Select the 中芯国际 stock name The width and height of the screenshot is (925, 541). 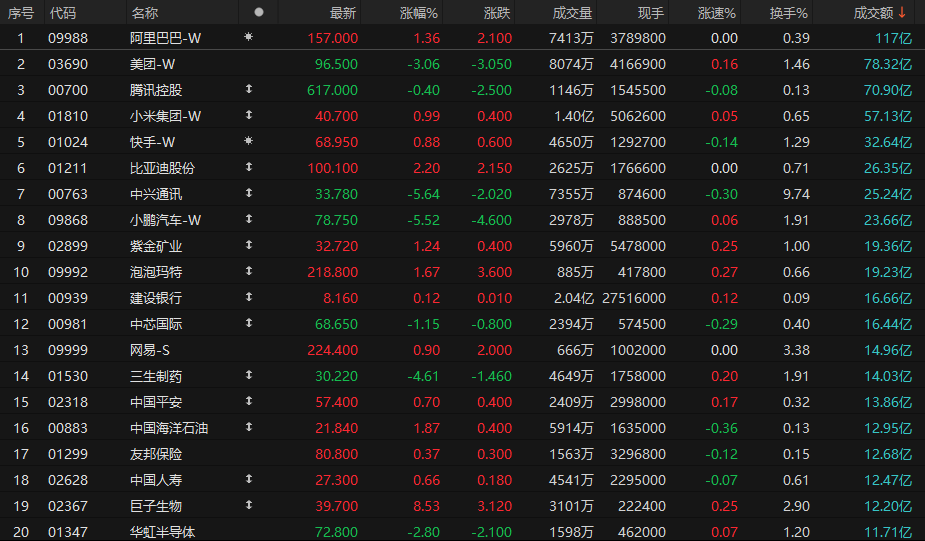[x=156, y=324]
